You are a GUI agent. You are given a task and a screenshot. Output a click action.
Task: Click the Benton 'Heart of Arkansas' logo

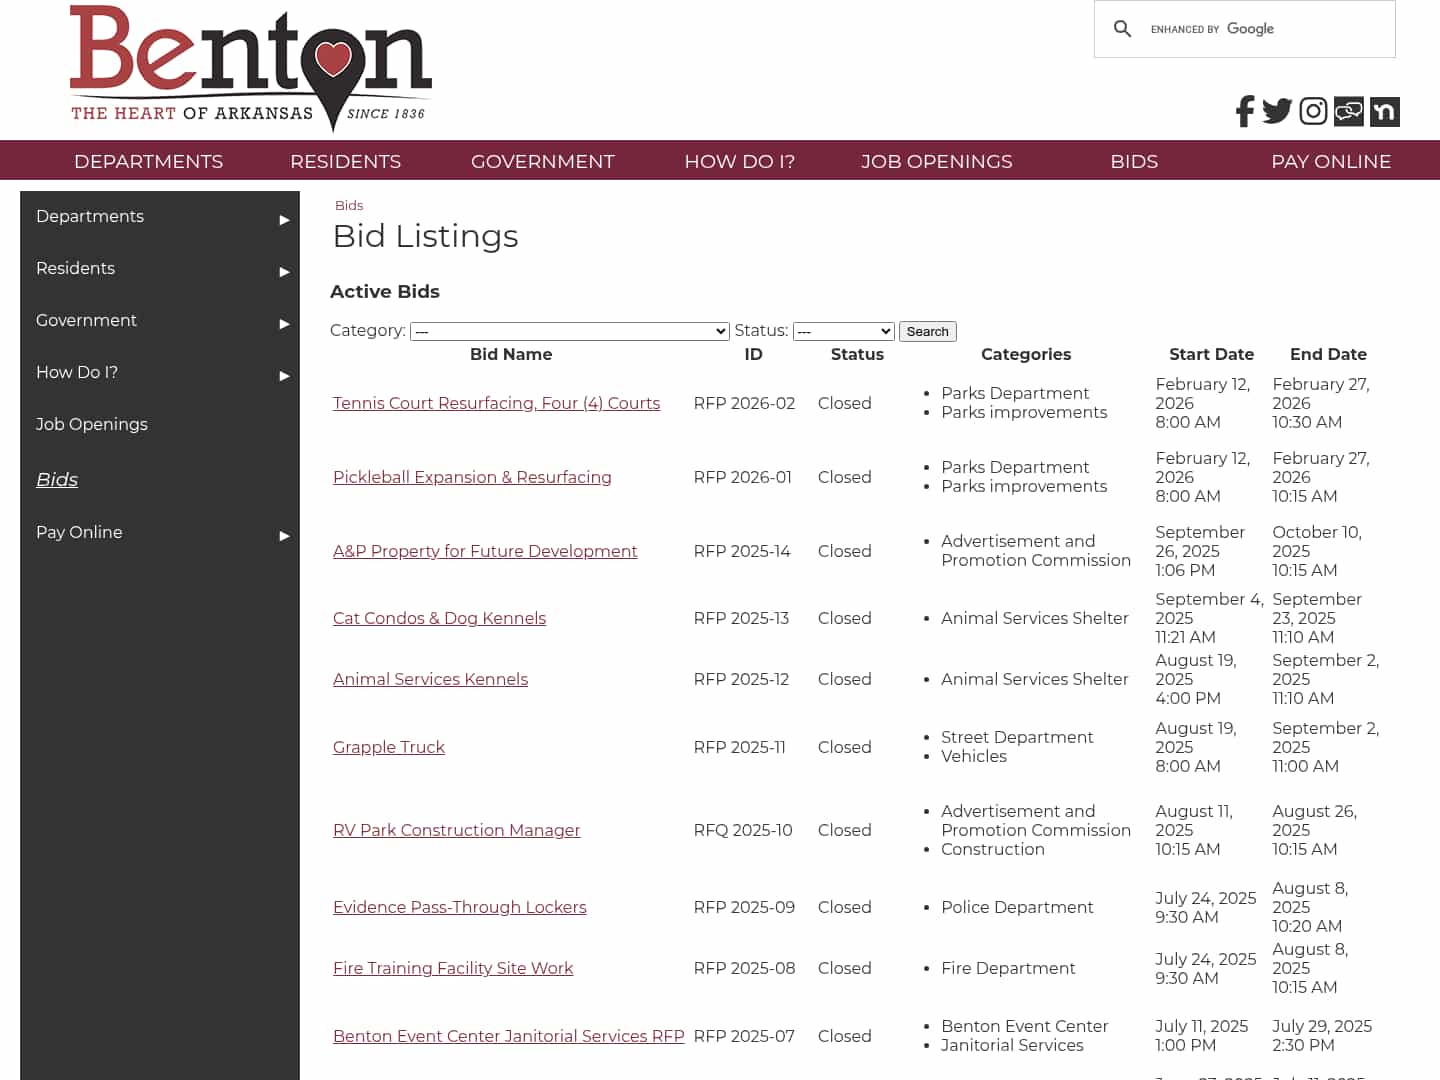point(250,67)
